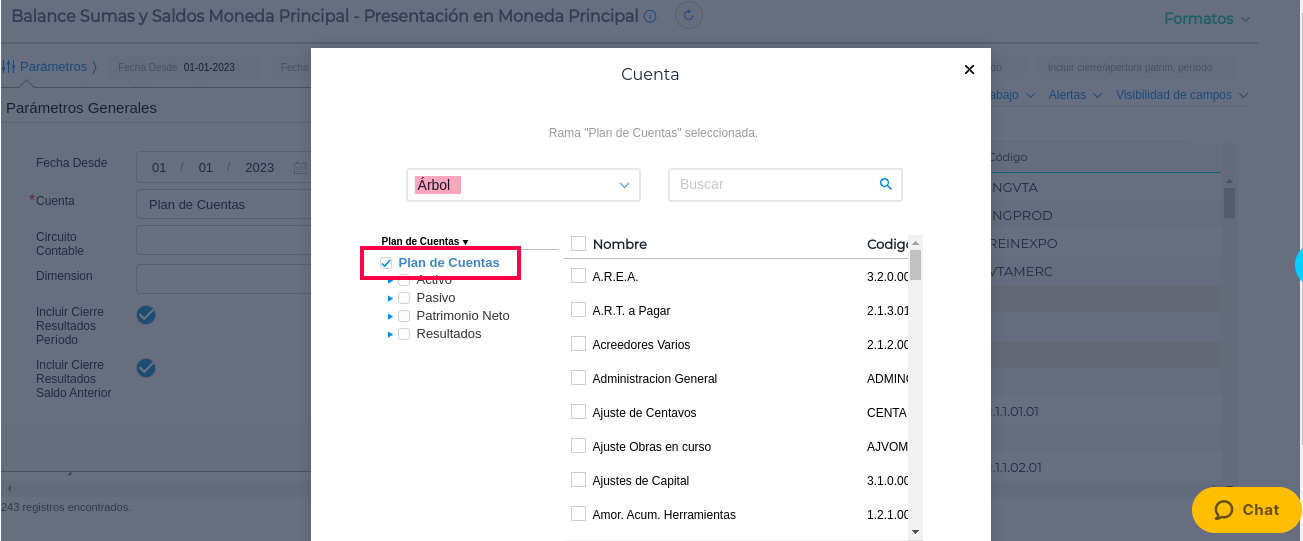Close the Cuenta dialog

click(x=968, y=70)
